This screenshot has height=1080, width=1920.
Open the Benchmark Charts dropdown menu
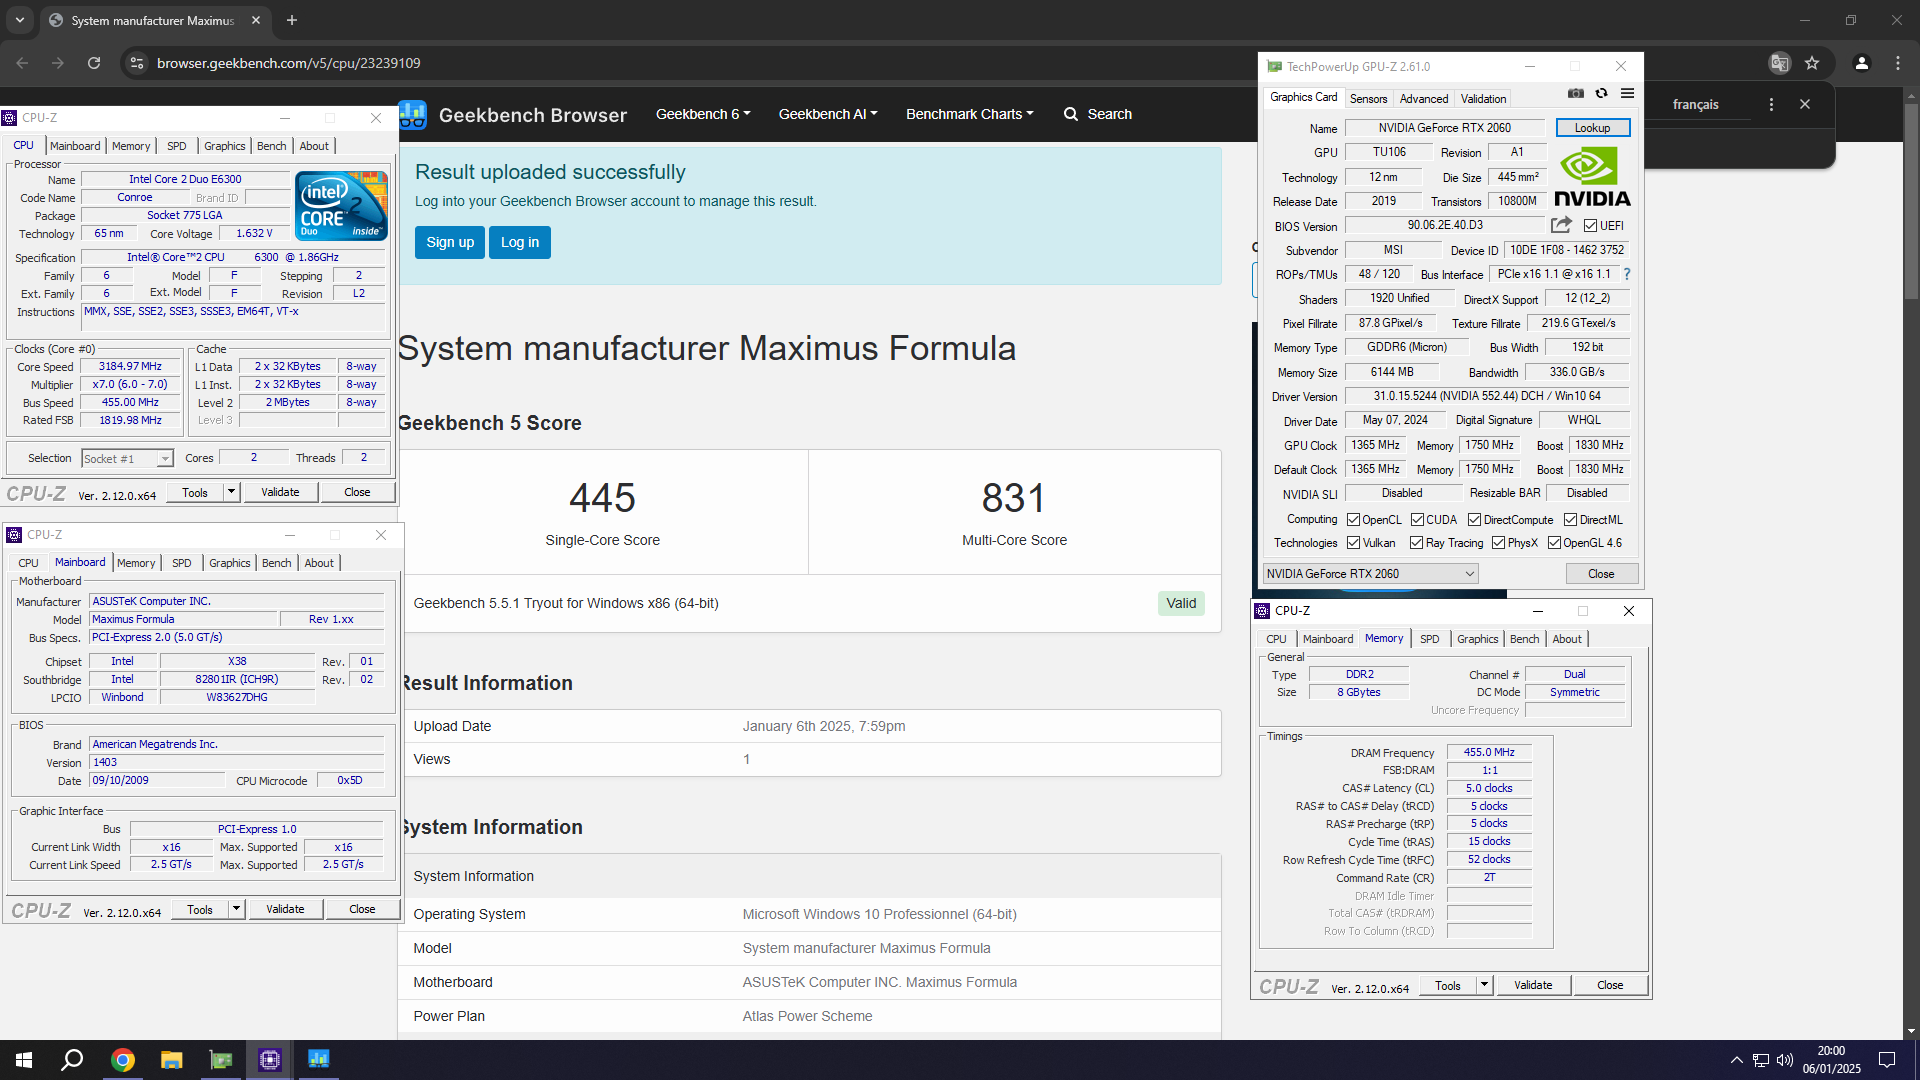969,114
